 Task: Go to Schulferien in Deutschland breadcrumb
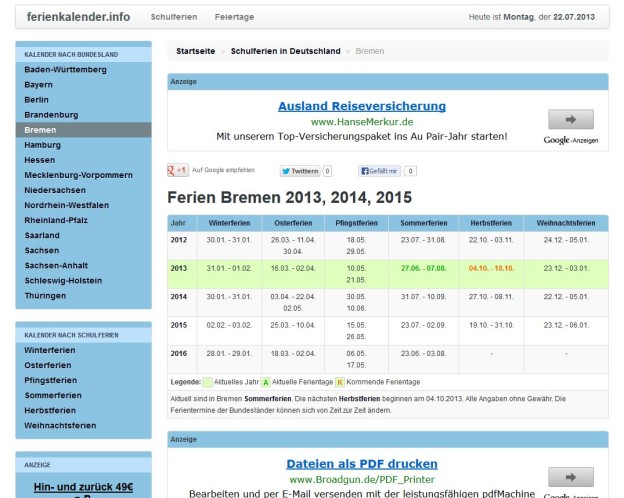(x=285, y=51)
